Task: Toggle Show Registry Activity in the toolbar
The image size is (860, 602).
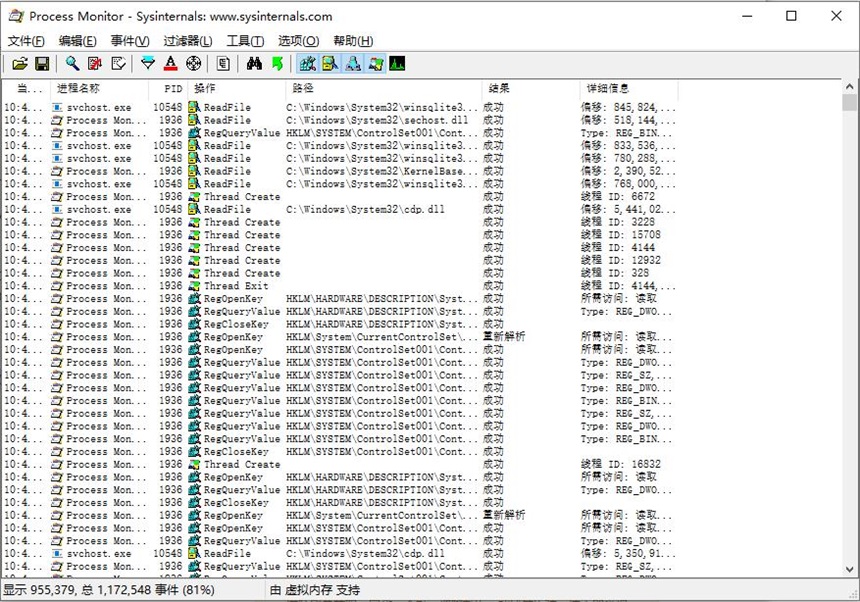Action: (308, 64)
